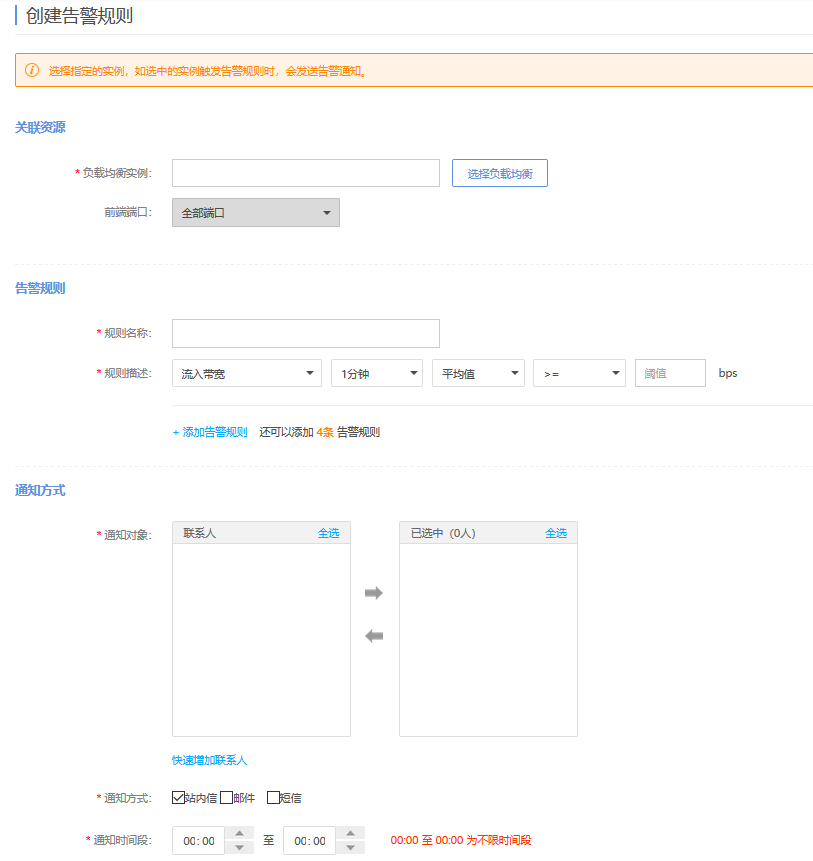Viewport: 813px width, 861px height.
Task: Click the 选择负载均衡 button
Action: (x=499, y=173)
